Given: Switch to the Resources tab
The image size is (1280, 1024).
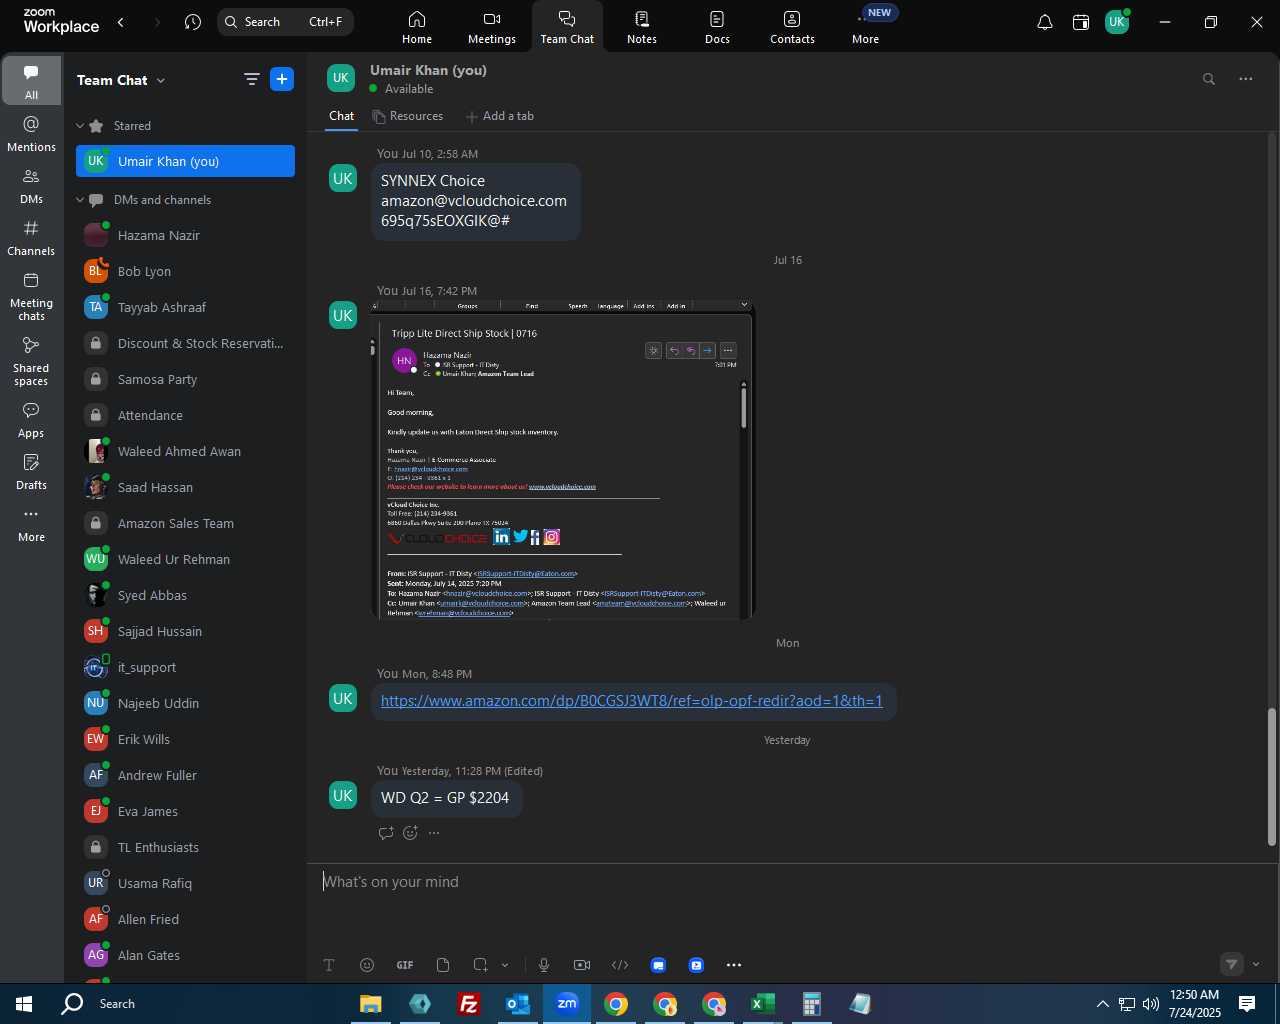Looking at the screenshot, I should pyautogui.click(x=408, y=116).
